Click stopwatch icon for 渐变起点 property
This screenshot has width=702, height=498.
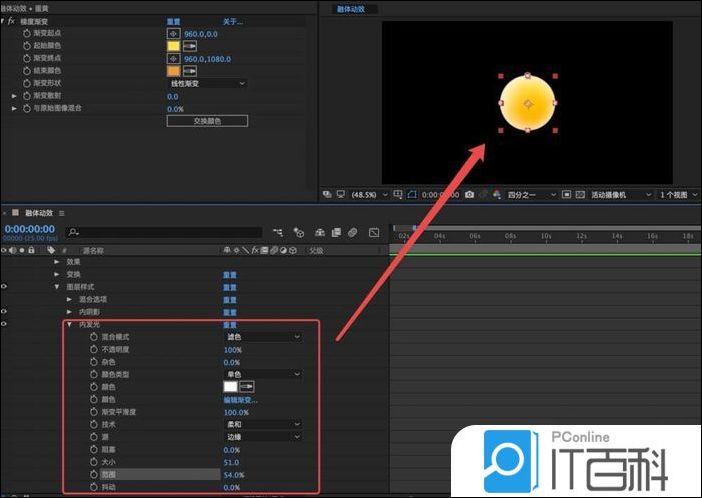(27, 33)
